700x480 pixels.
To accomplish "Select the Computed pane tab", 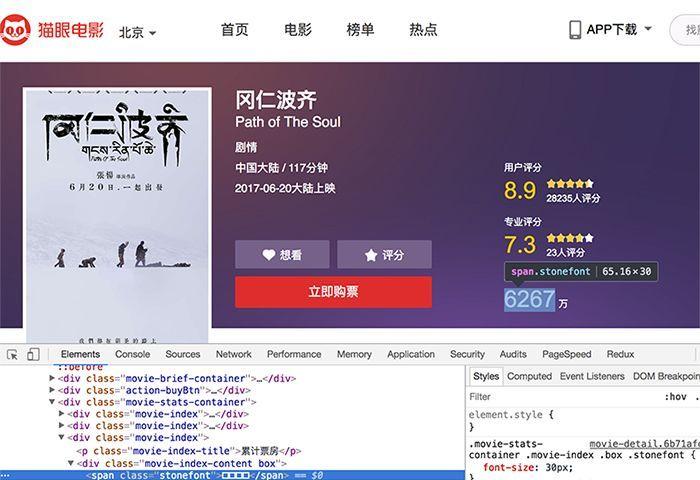I will tap(529, 376).
